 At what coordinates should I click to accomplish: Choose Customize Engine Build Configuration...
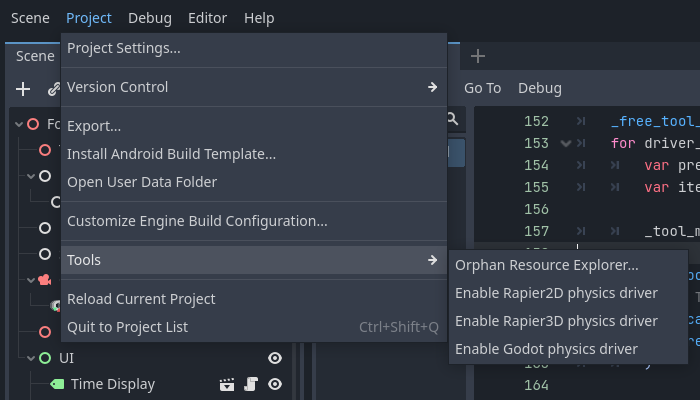click(x=254, y=221)
